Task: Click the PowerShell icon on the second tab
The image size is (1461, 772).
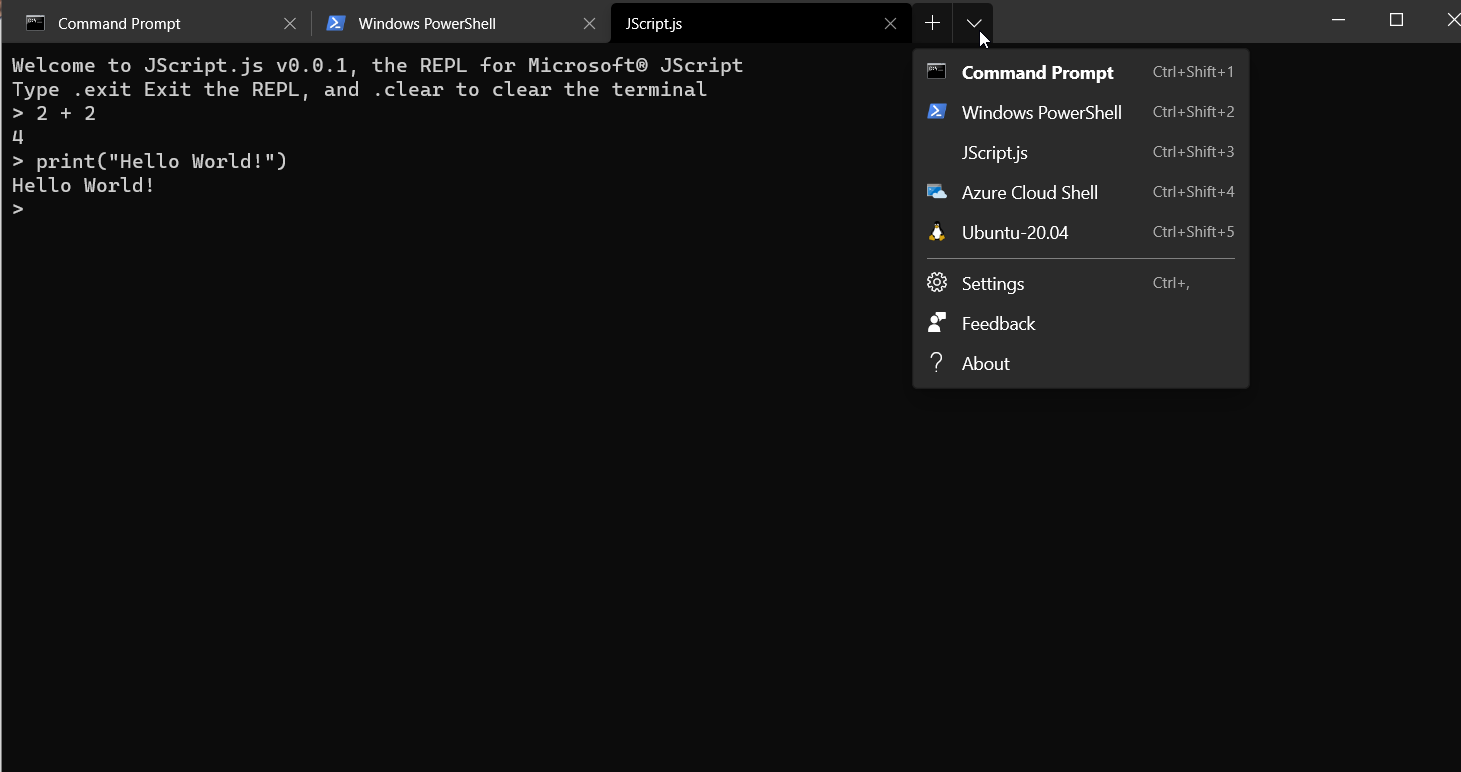Action: pyautogui.click(x=336, y=22)
